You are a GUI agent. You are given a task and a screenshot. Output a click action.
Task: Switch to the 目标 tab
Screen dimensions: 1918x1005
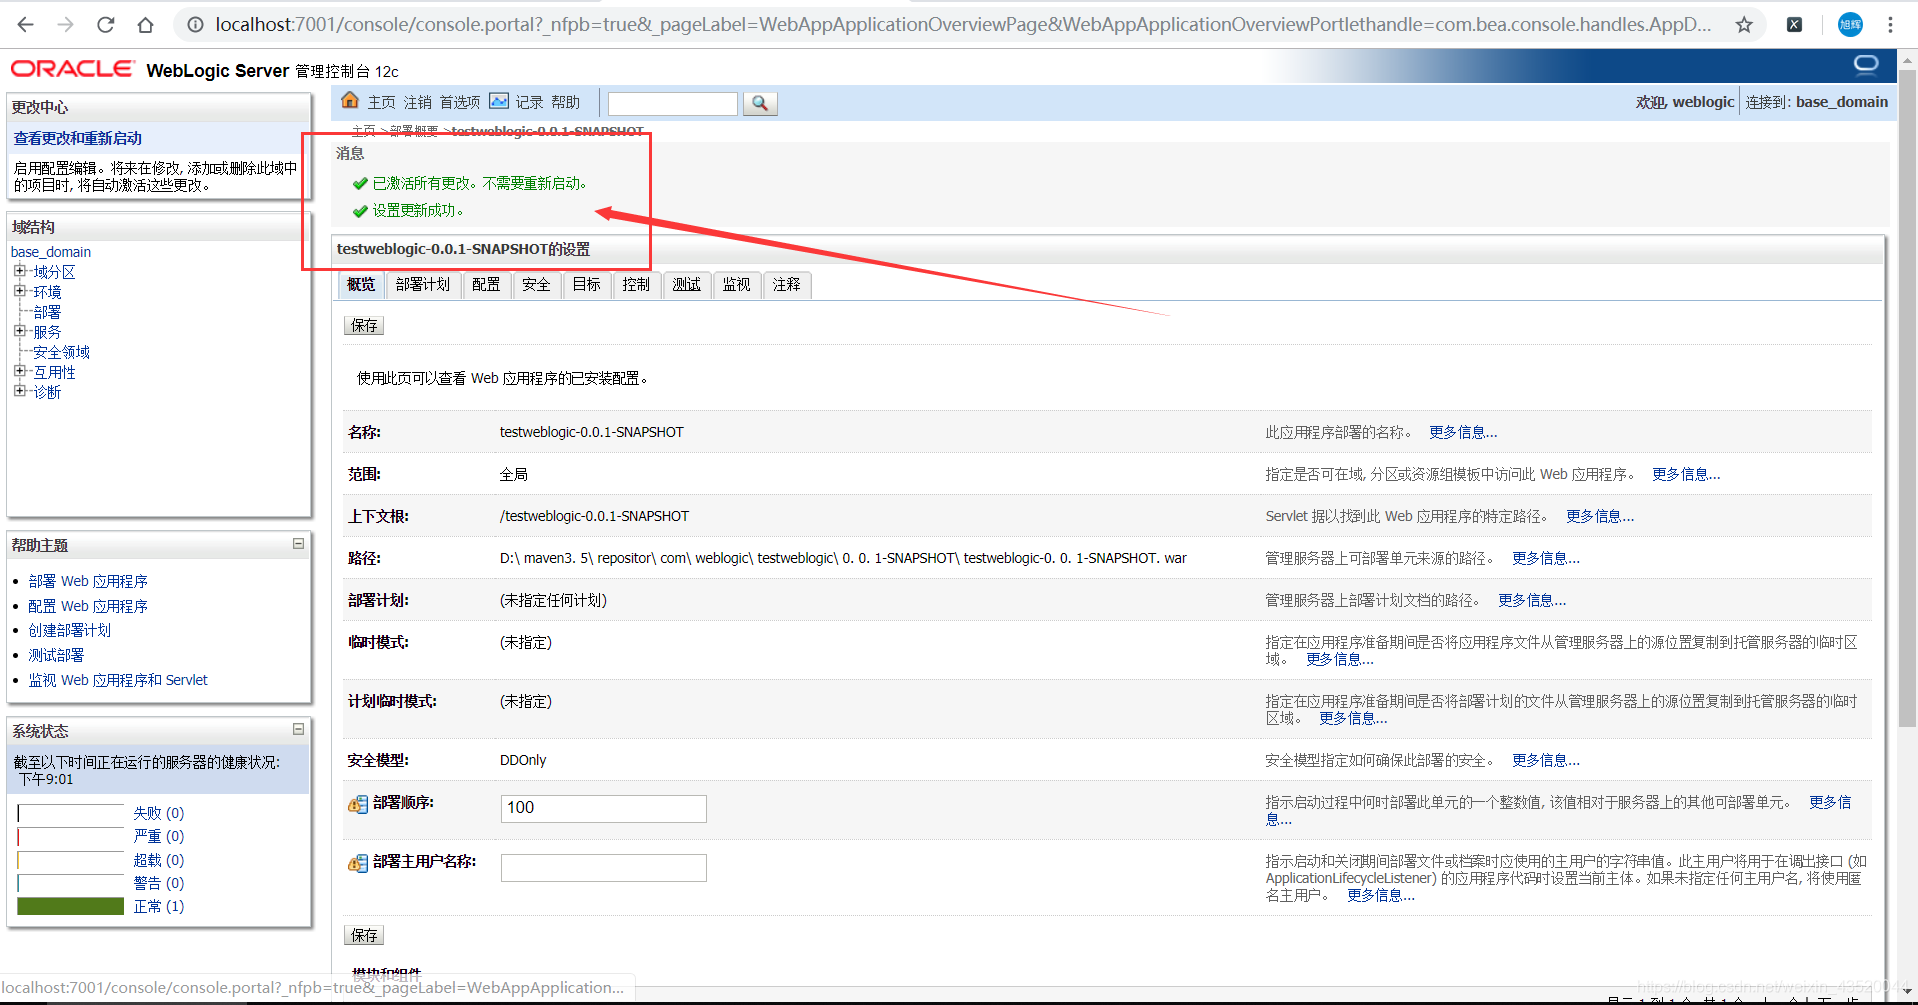pyautogui.click(x=587, y=285)
